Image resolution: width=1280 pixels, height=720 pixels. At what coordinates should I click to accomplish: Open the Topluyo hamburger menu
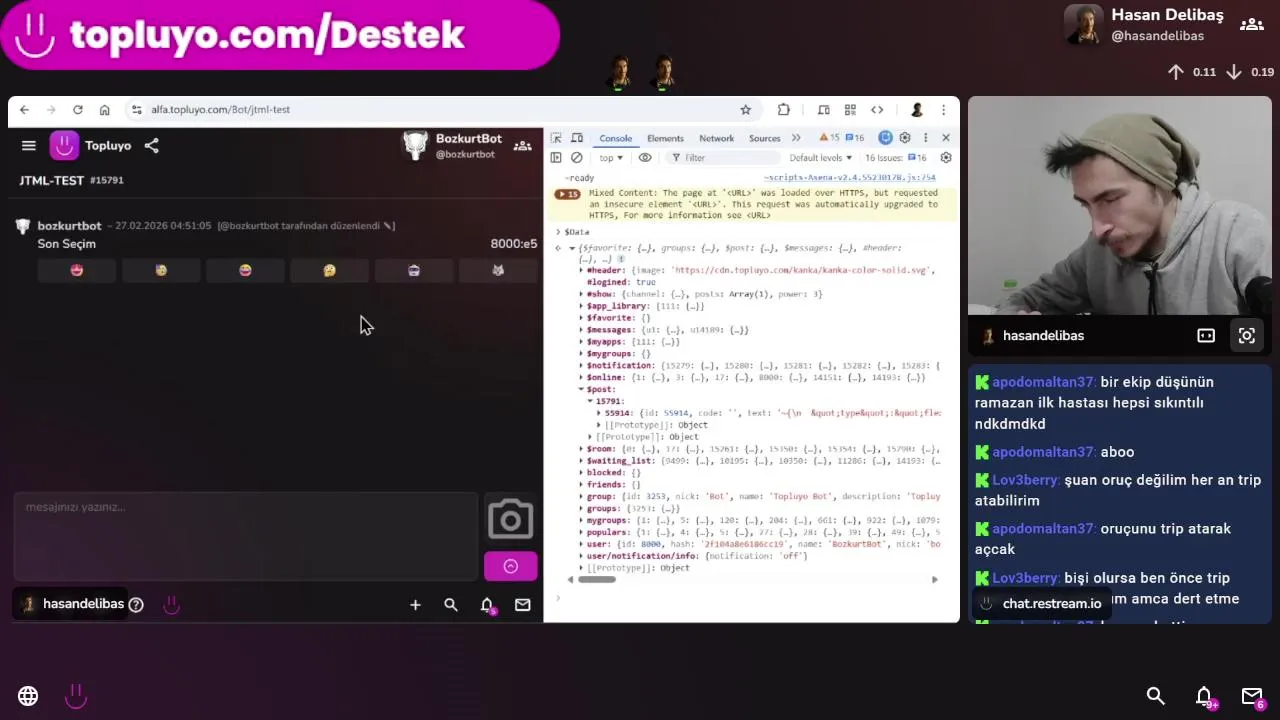29,146
